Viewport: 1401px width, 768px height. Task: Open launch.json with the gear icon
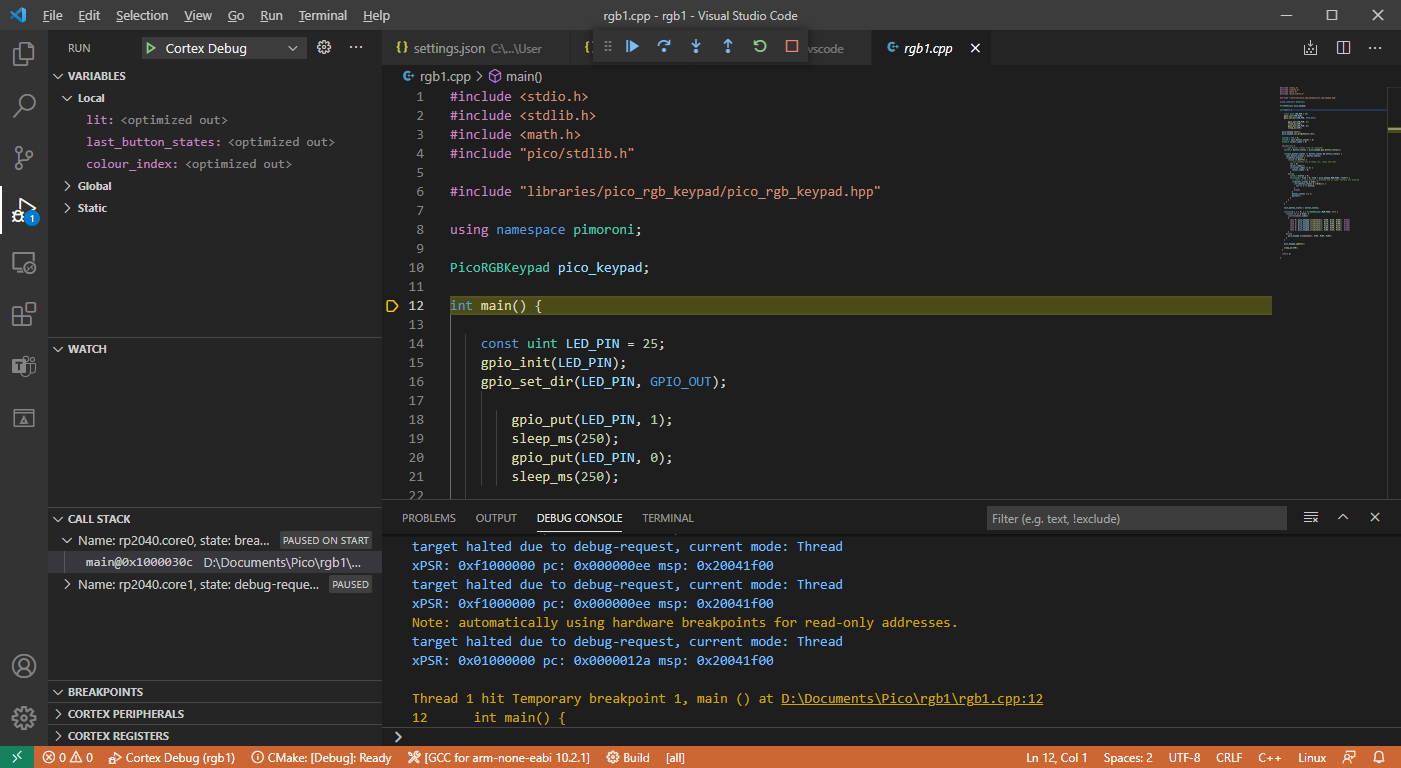(x=324, y=47)
